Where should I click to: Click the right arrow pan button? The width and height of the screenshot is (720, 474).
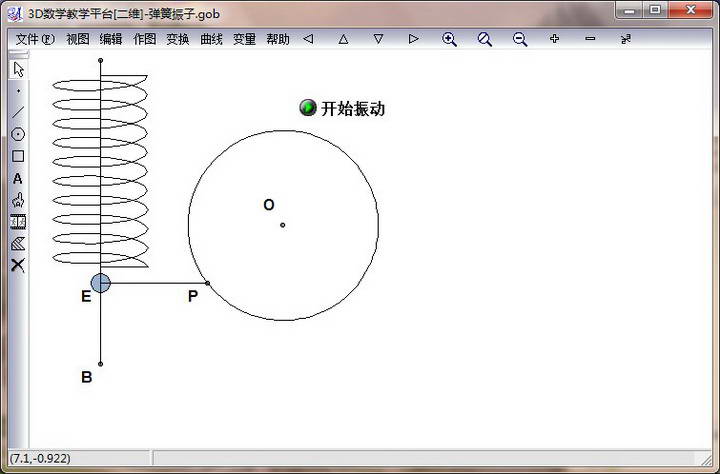[413, 39]
